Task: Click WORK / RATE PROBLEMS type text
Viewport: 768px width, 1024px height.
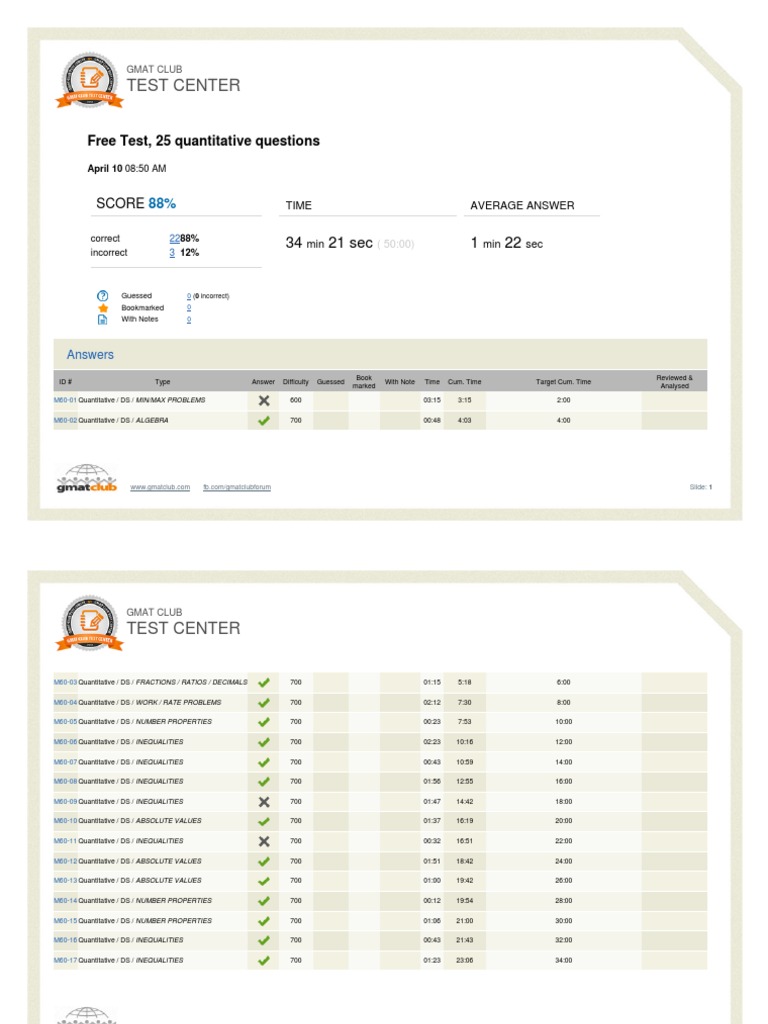Action: coord(178,703)
